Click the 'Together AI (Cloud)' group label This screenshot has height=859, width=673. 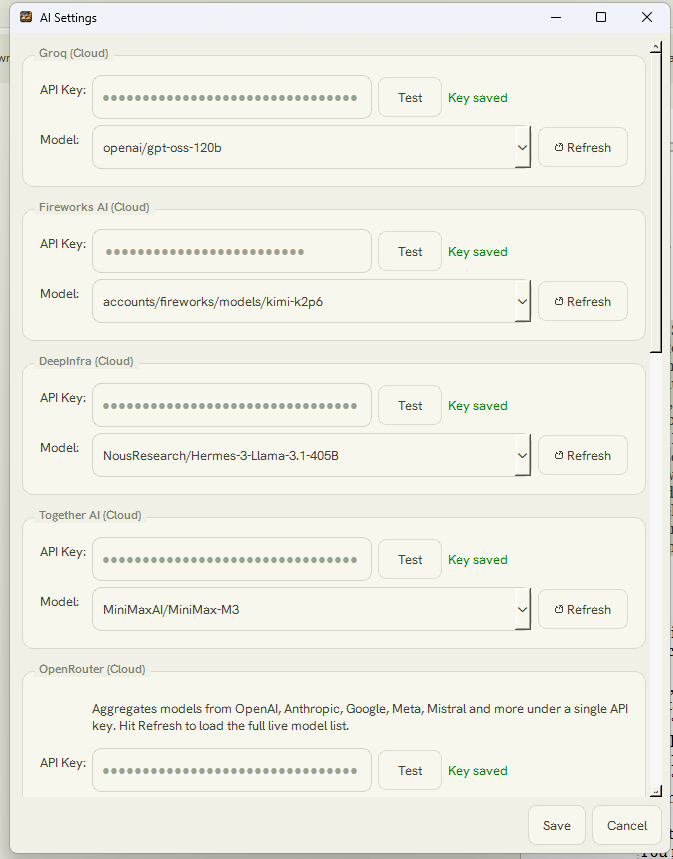pos(90,515)
